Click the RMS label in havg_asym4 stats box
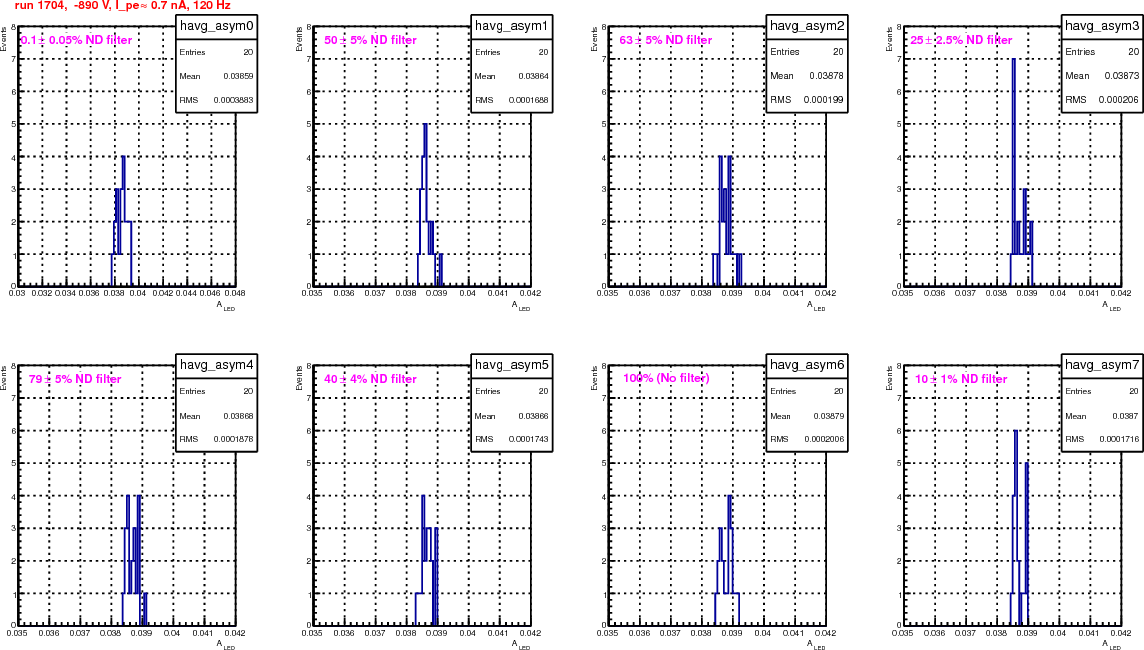 pyautogui.click(x=189, y=439)
